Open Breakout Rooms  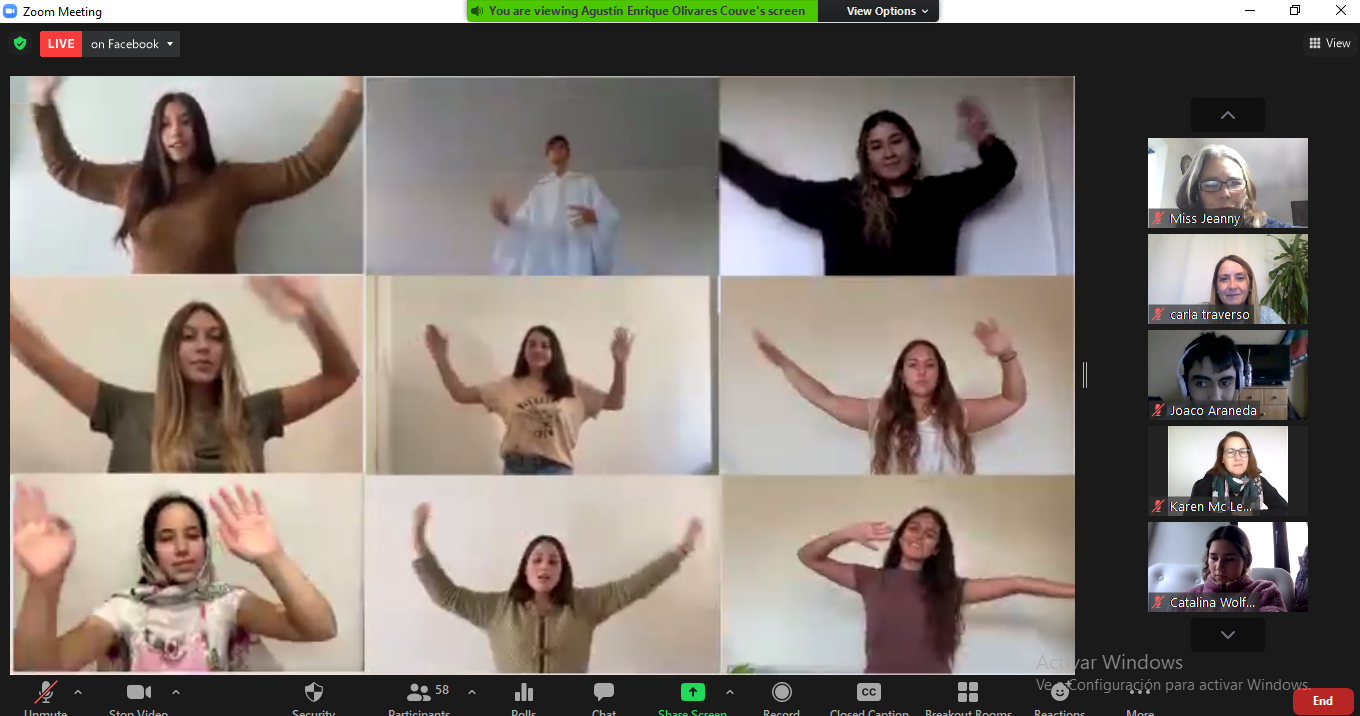click(x=967, y=693)
